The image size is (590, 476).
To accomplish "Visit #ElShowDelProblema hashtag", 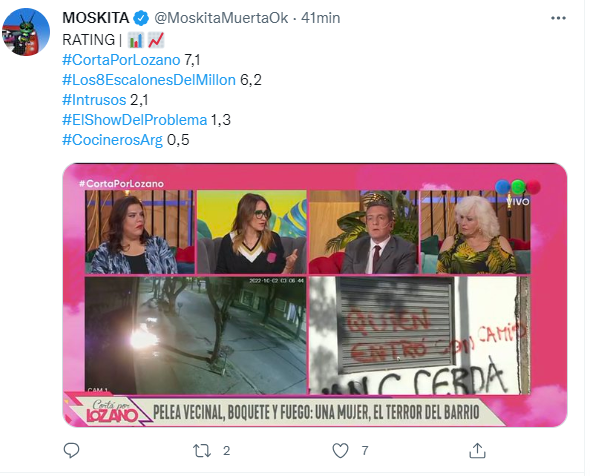I will (135, 120).
